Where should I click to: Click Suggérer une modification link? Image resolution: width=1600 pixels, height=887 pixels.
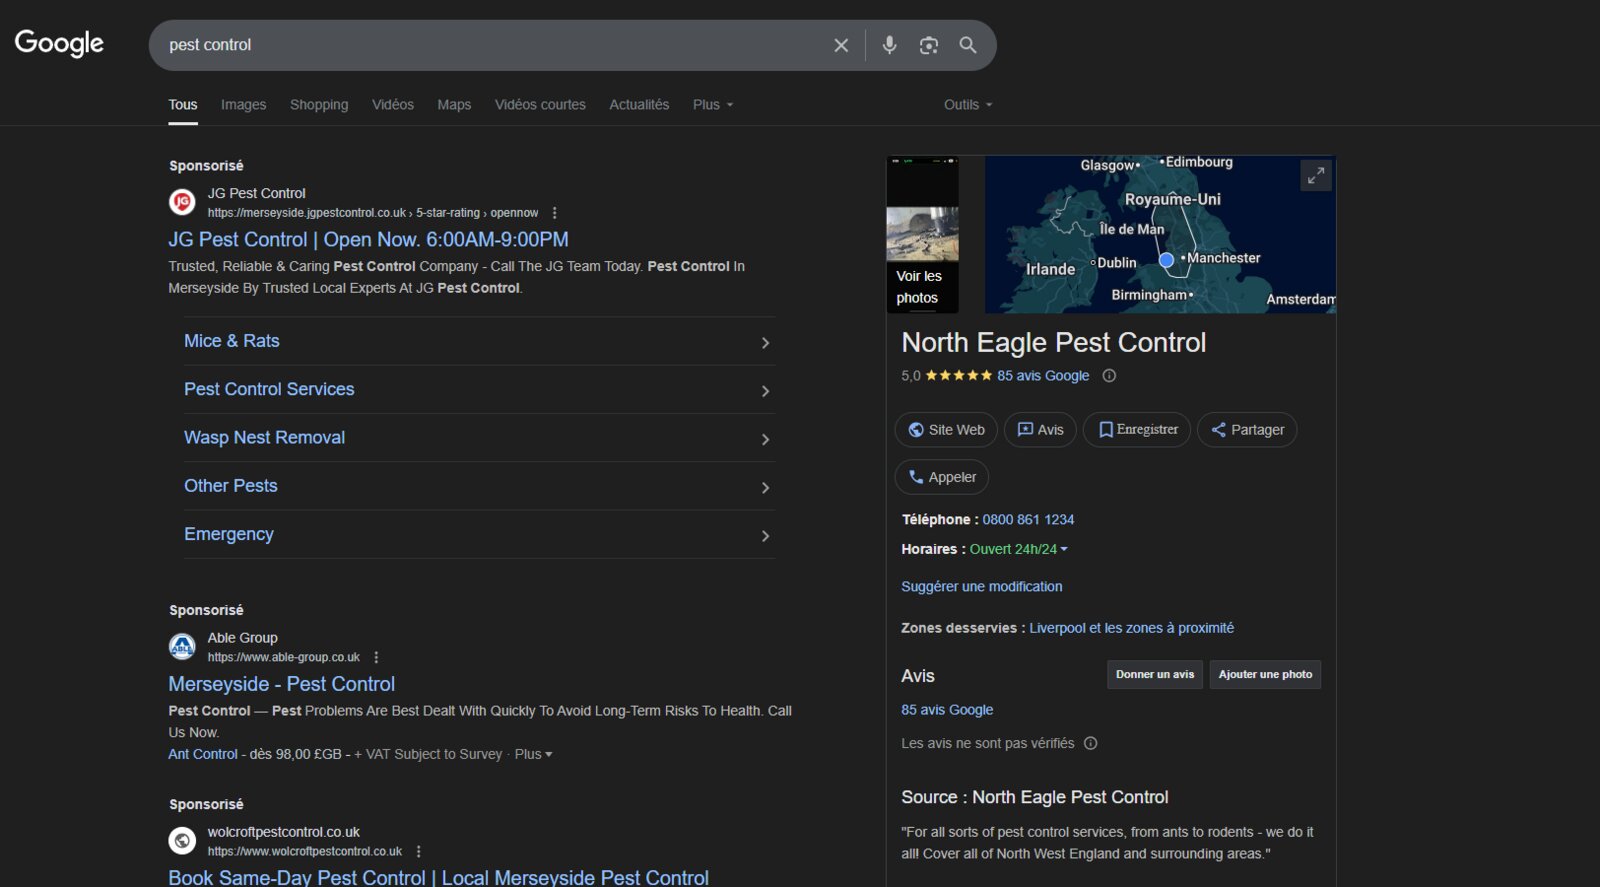pyautogui.click(x=982, y=587)
